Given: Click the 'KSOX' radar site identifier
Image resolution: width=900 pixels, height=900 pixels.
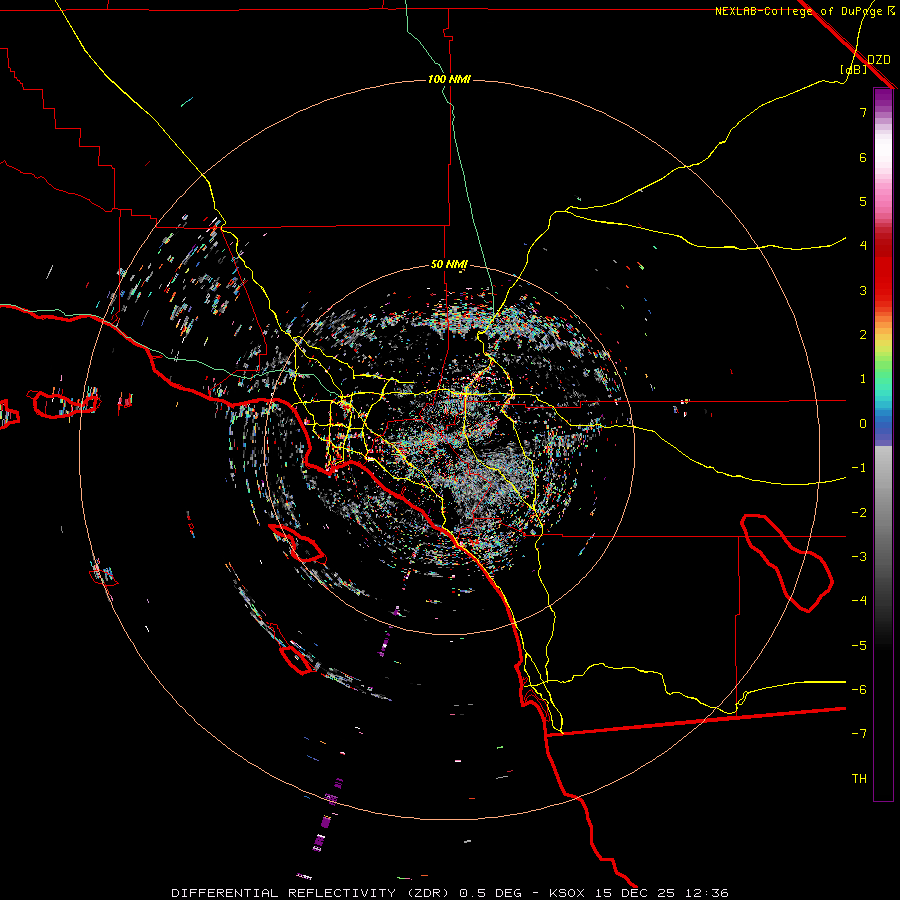Looking at the screenshot, I should click(x=567, y=893).
